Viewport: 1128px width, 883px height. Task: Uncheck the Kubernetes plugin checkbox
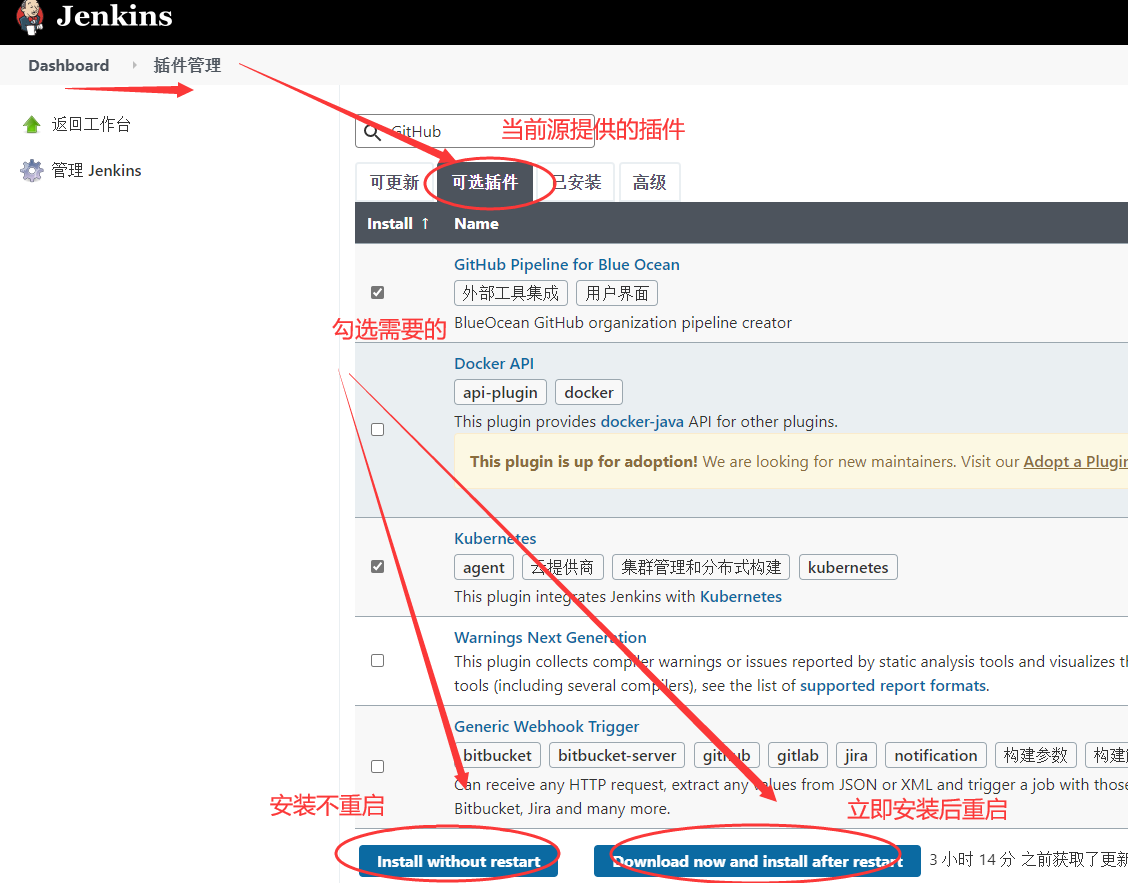(378, 566)
